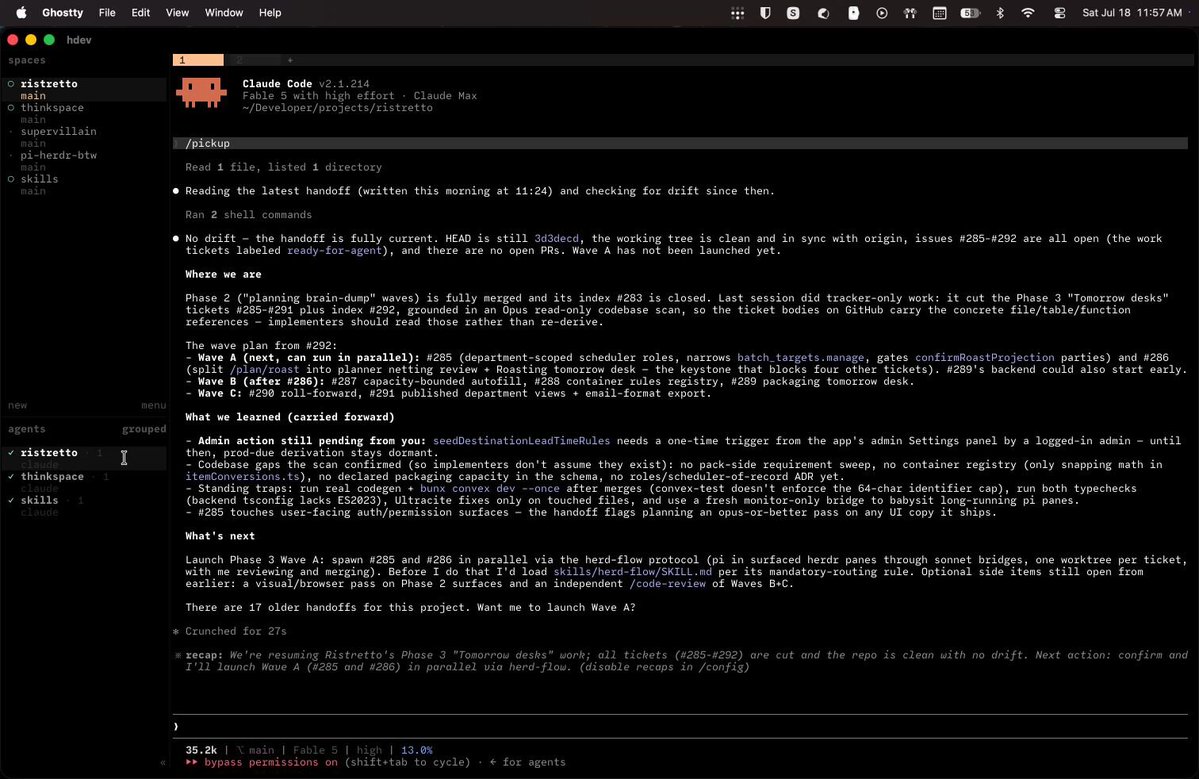The image size is (1199, 779).
Task: Click the status circle beside thinkspace space
Action: pos(11,107)
